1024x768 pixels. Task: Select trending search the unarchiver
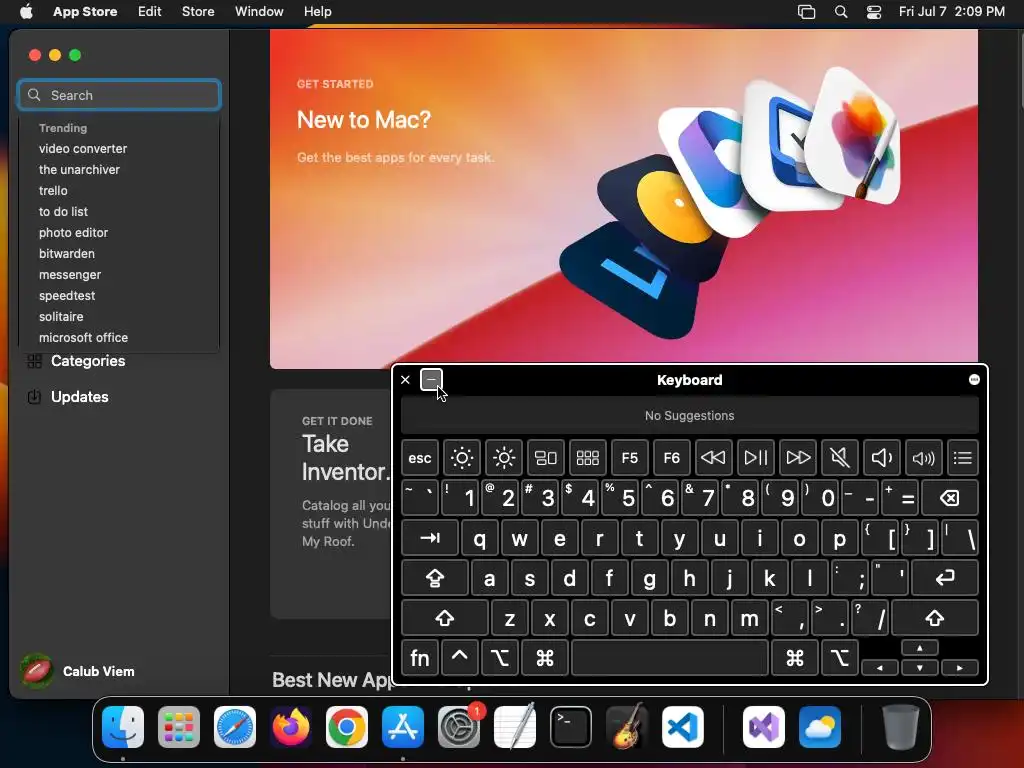coord(79,170)
